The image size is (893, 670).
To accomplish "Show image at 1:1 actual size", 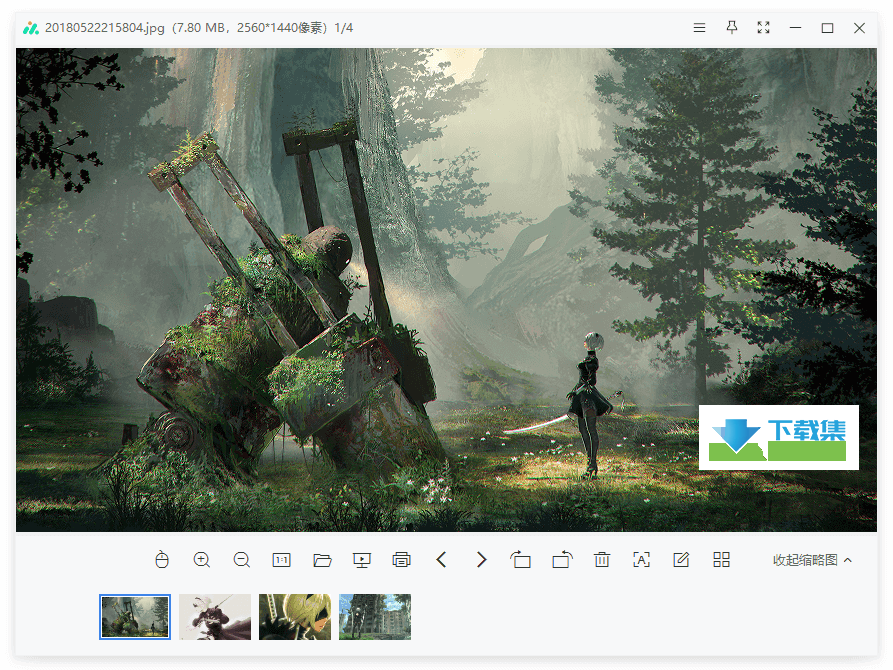I will pyautogui.click(x=281, y=560).
